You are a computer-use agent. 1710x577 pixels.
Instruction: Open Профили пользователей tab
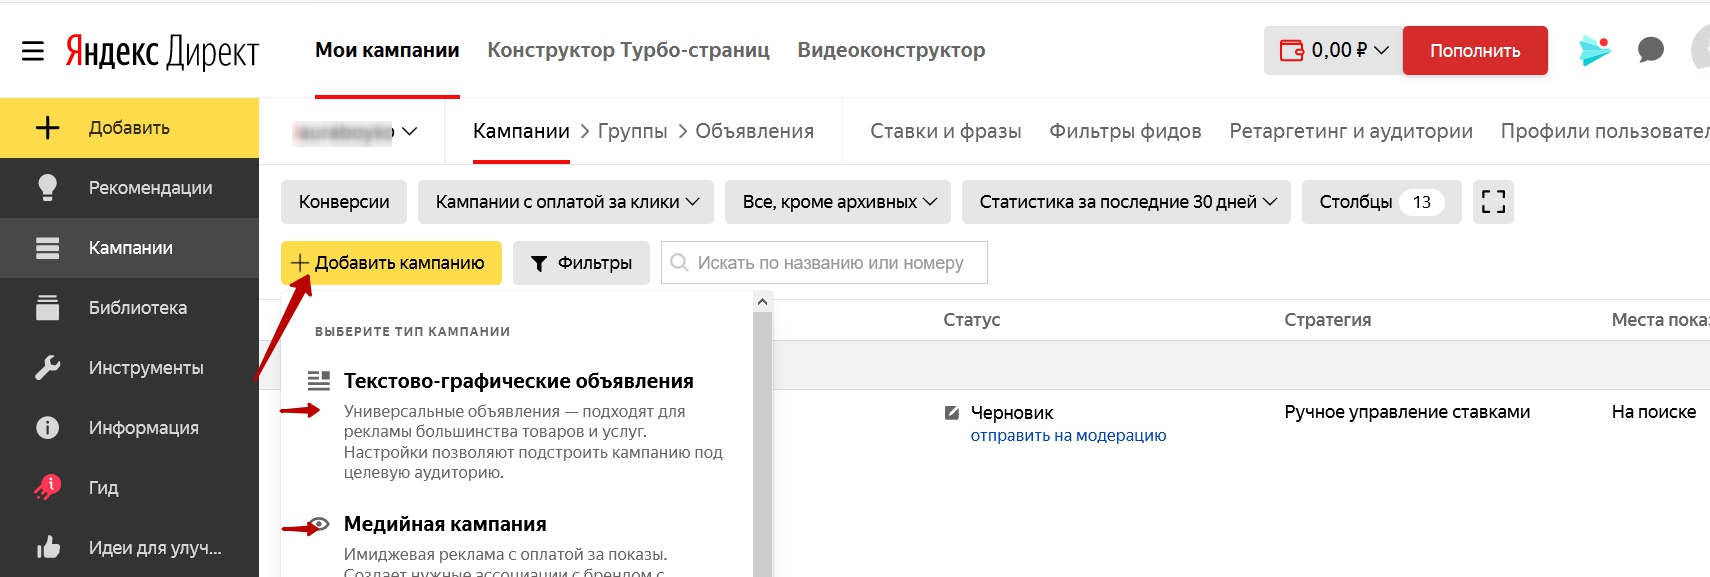click(1605, 131)
